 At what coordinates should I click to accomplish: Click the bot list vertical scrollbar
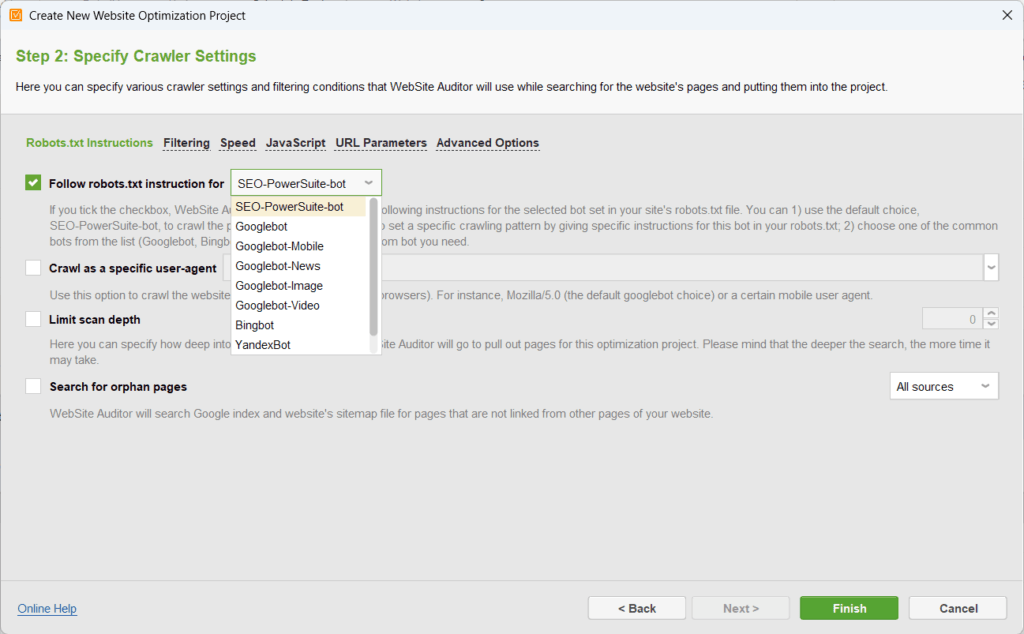click(x=374, y=266)
